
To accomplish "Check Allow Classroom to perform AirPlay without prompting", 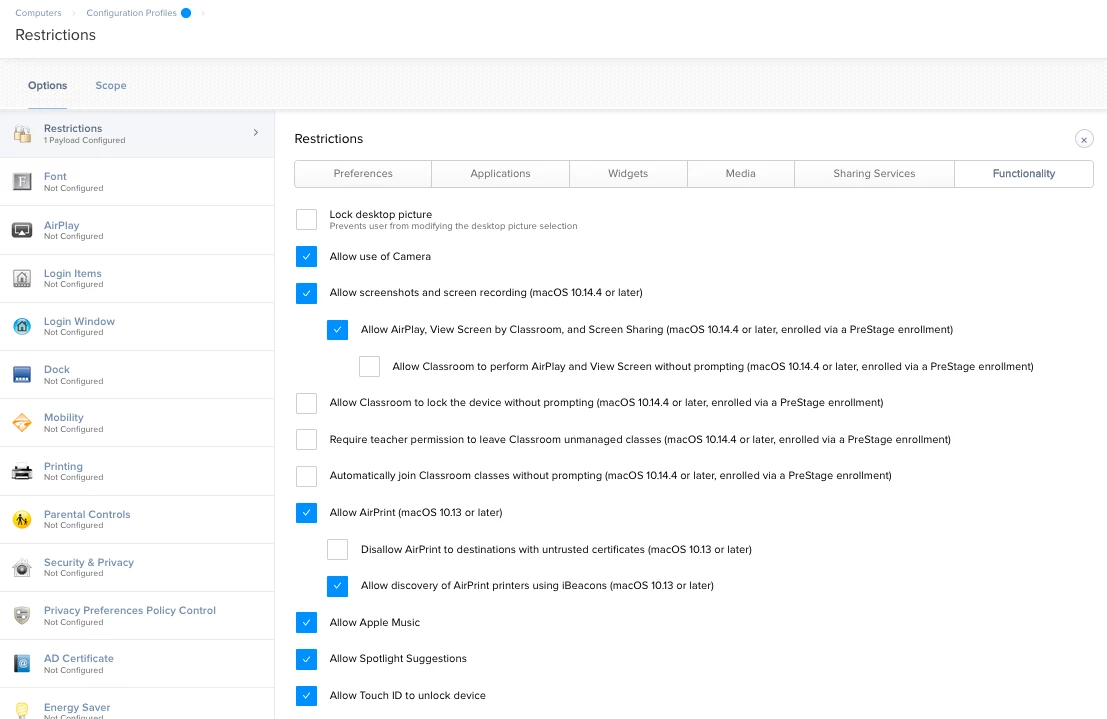I will (369, 367).
